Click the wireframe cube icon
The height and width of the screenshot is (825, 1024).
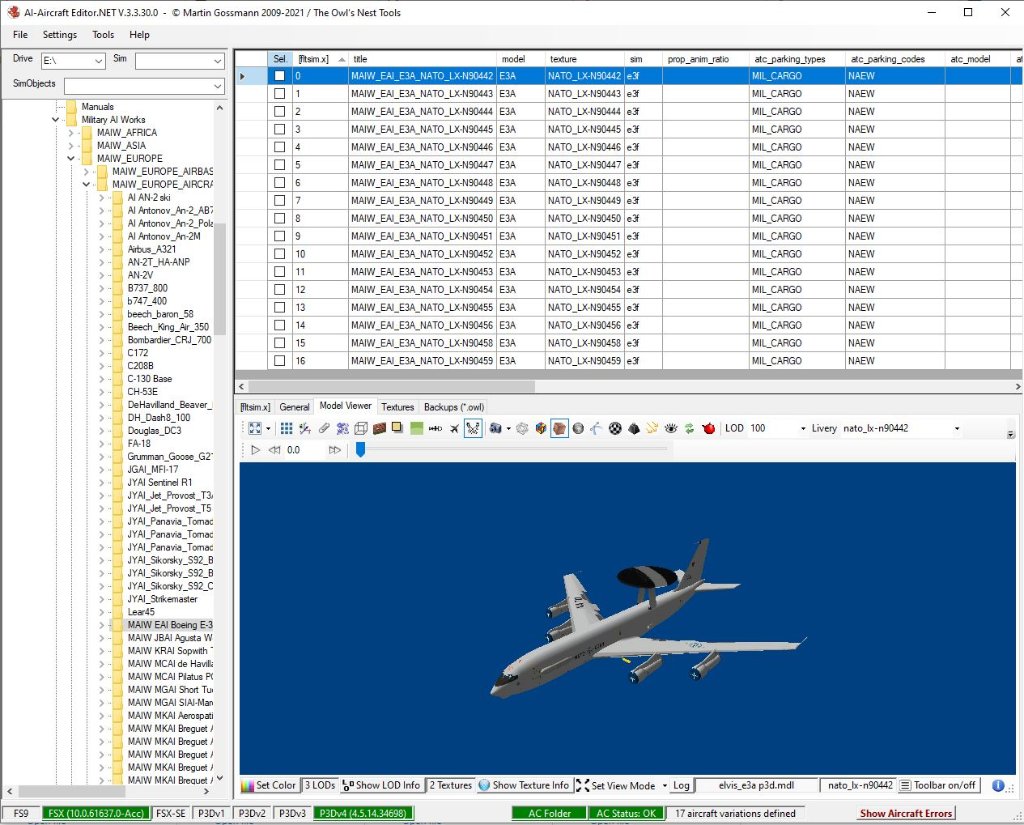point(361,428)
